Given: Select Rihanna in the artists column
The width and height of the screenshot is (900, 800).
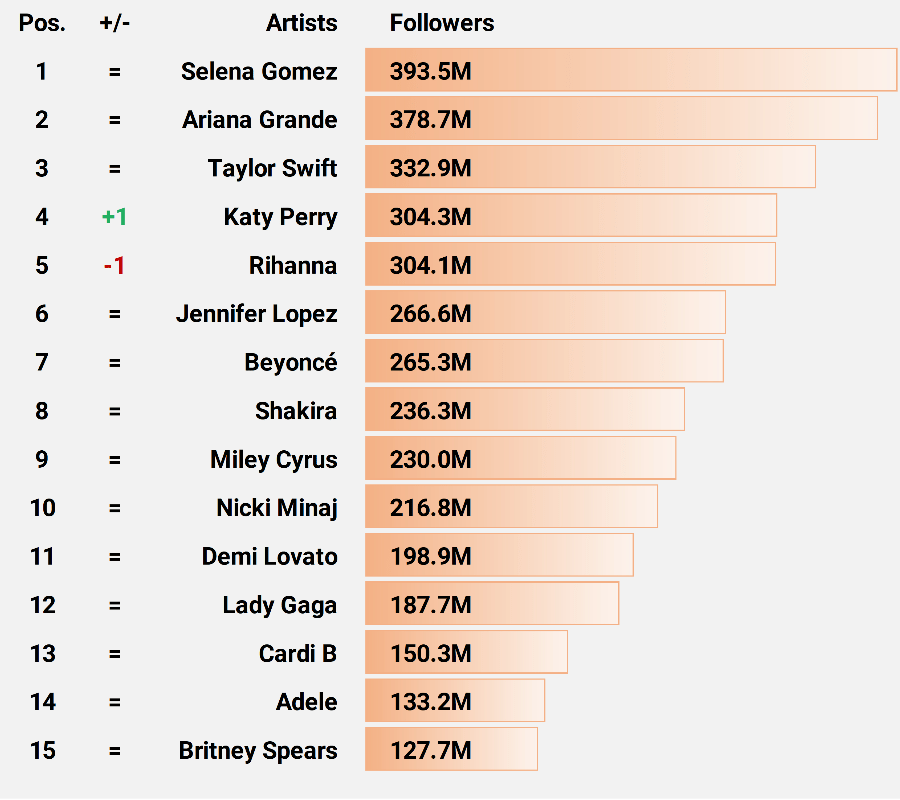Looking at the screenshot, I should [293, 266].
